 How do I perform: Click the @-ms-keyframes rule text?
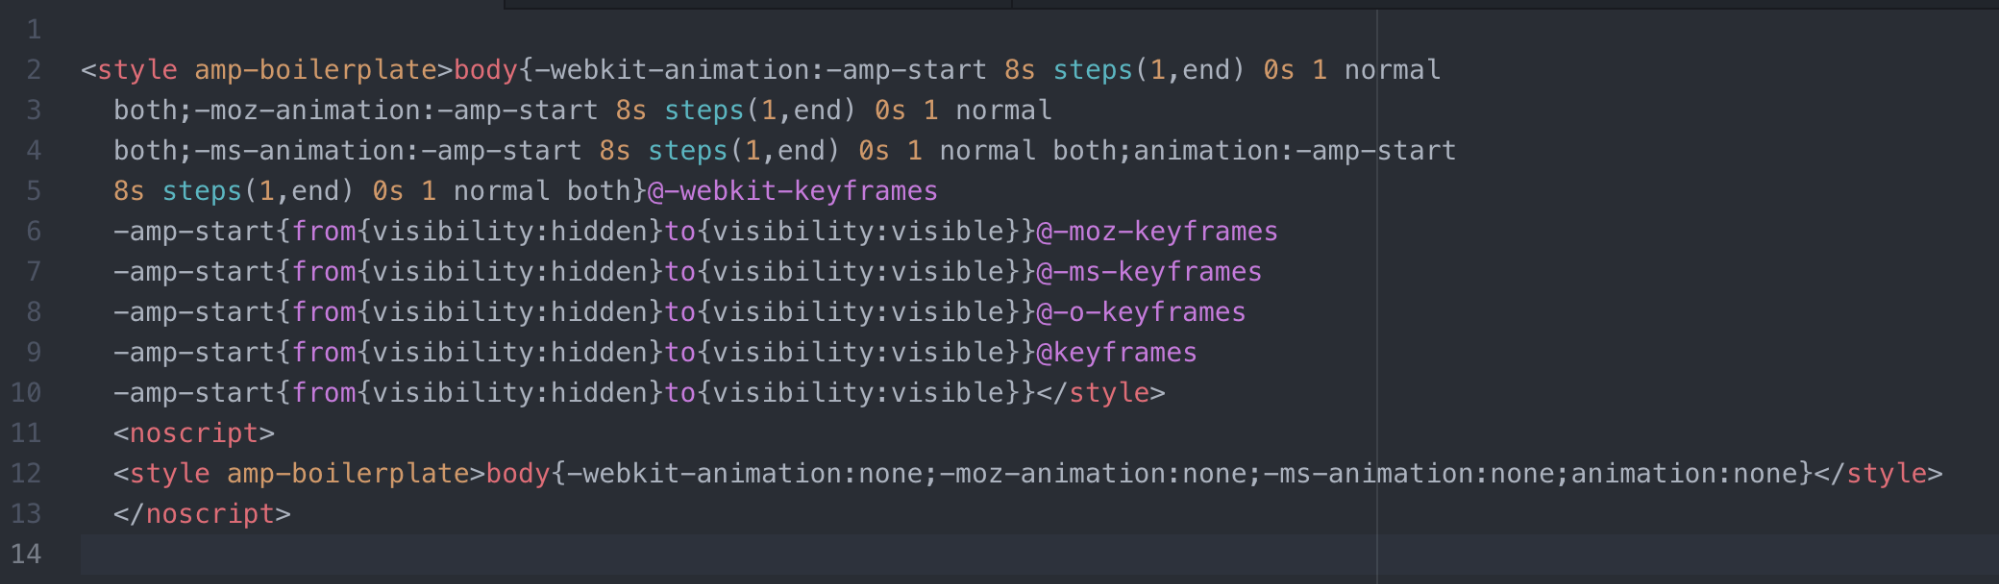point(1150,272)
